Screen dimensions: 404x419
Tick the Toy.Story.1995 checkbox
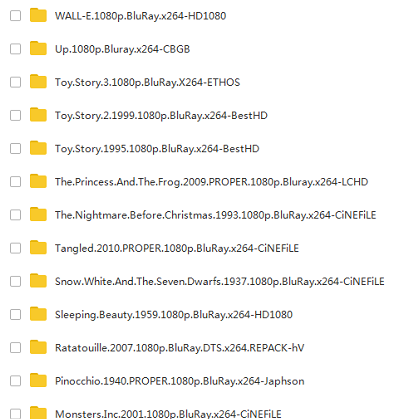click(x=15, y=148)
